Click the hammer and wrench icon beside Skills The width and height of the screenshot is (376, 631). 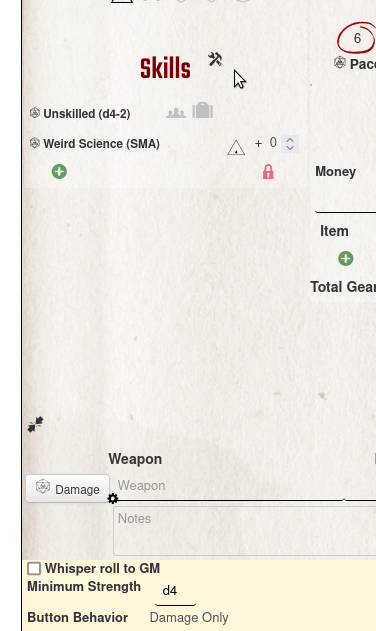[x=215, y=60]
